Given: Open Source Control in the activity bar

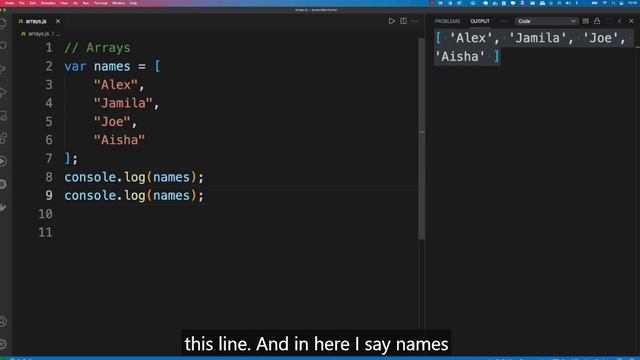Looking at the screenshot, I should click(3, 69).
